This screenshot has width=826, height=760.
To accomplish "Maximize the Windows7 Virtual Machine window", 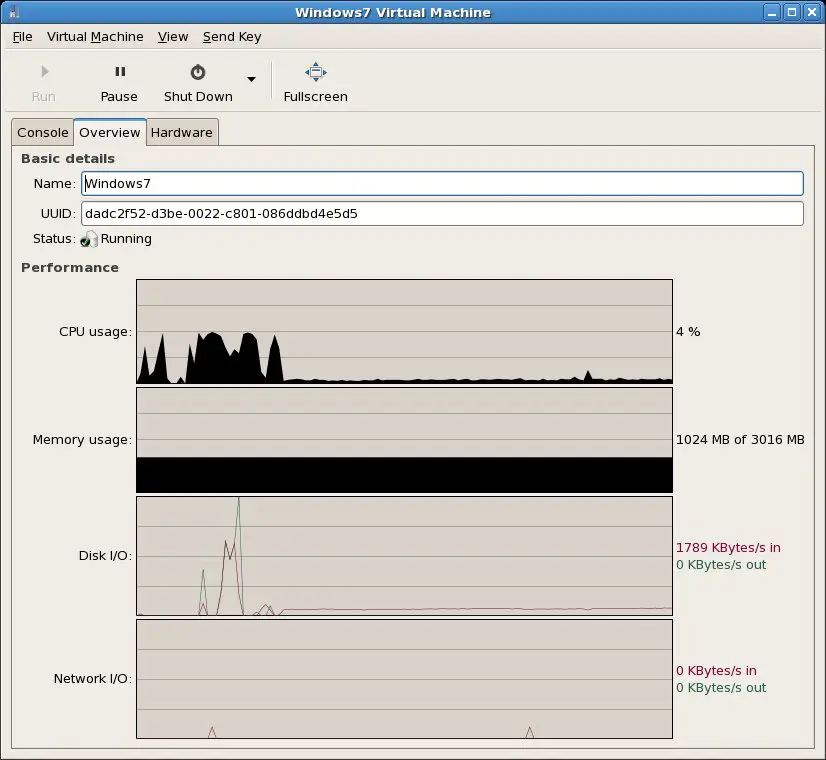I will click(x=792, y=12).
